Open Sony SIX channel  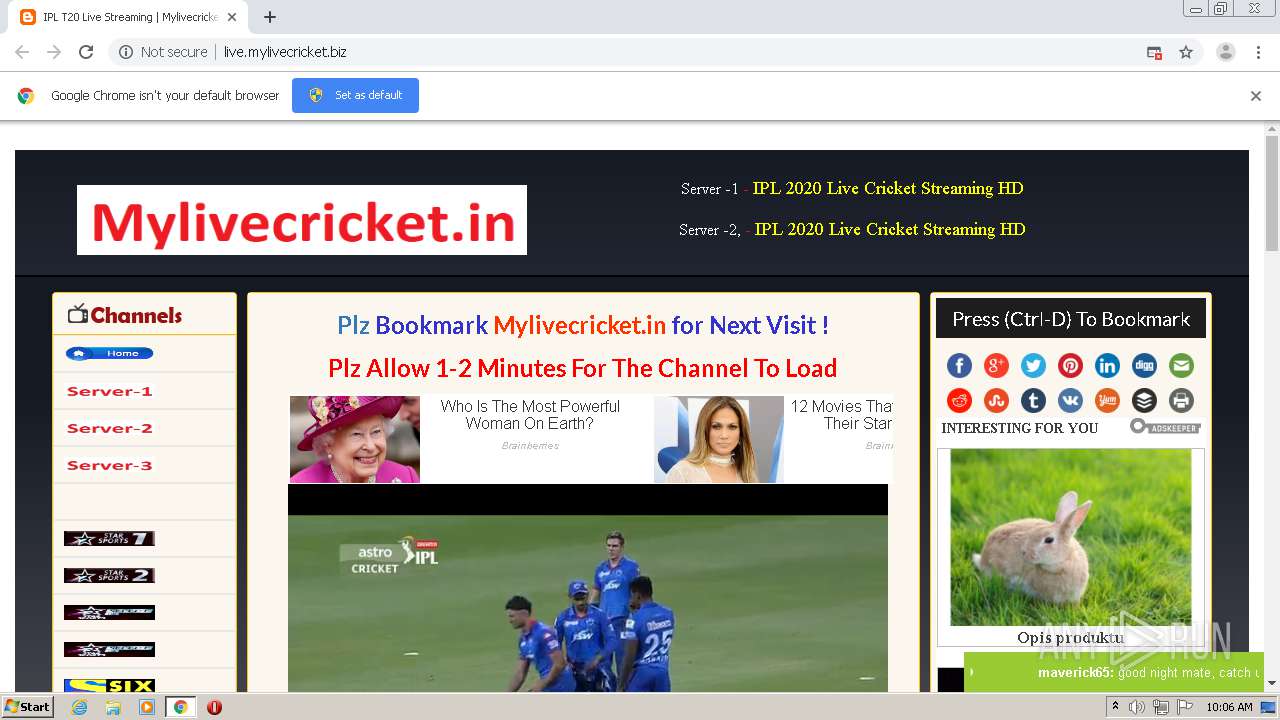(109, 686)
